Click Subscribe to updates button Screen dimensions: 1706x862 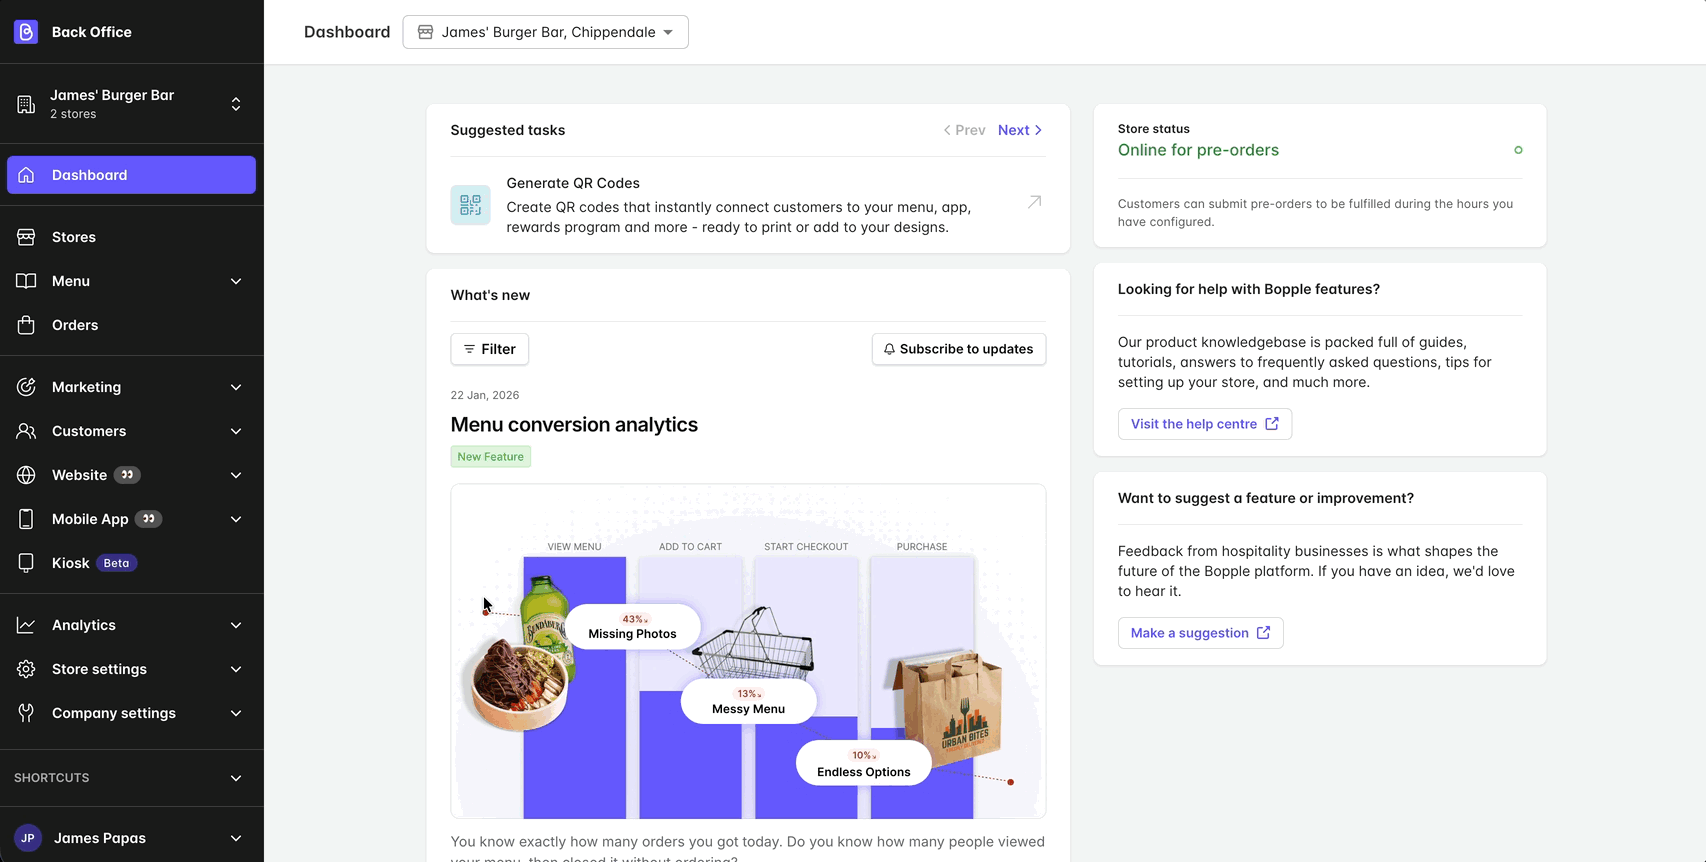(958, 349)
